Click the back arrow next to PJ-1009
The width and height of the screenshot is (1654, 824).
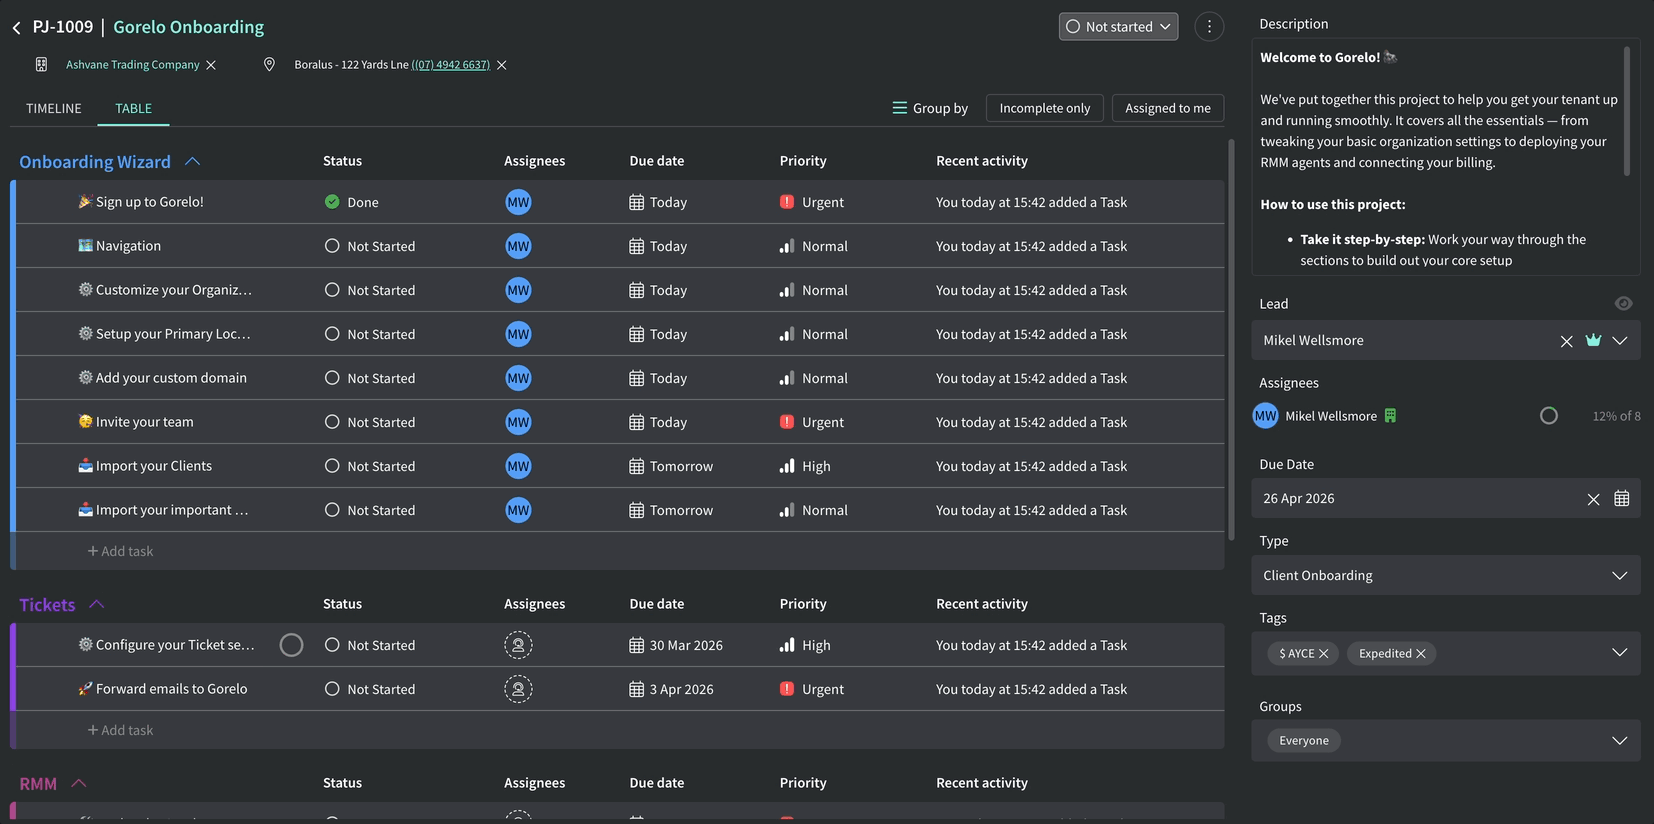16,28
